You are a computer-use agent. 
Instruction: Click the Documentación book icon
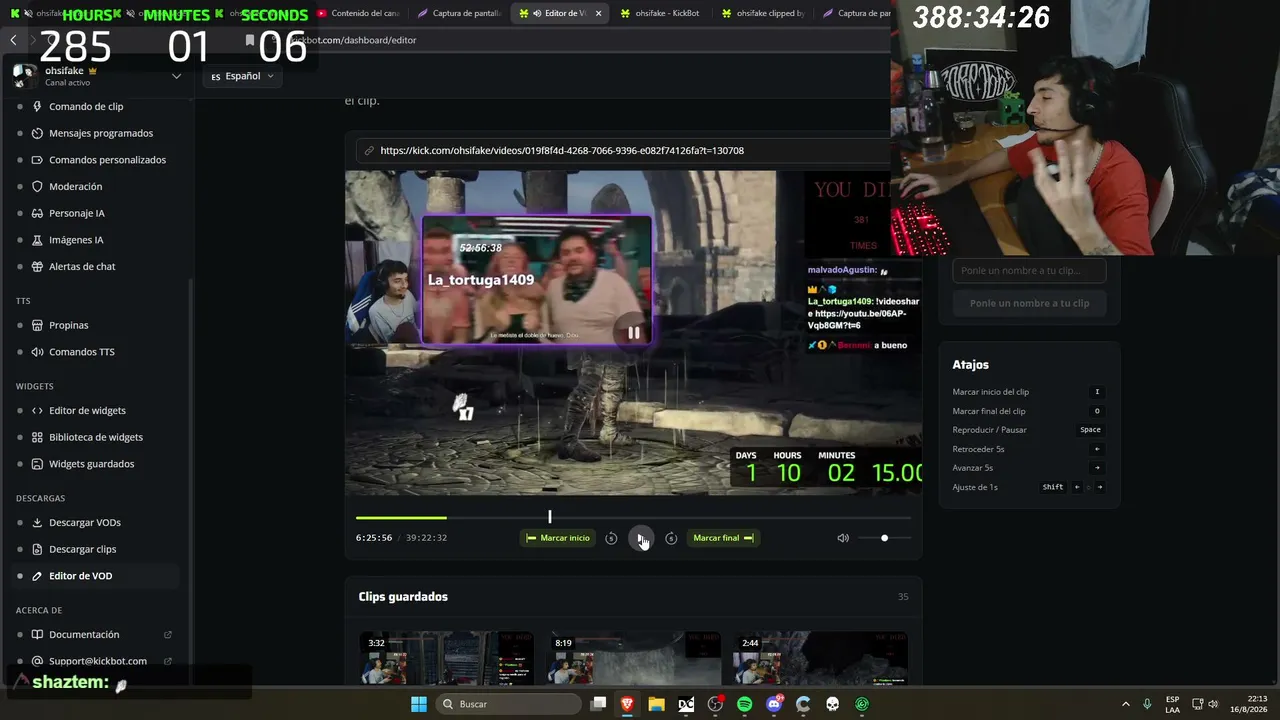click(x=37, y=634)
